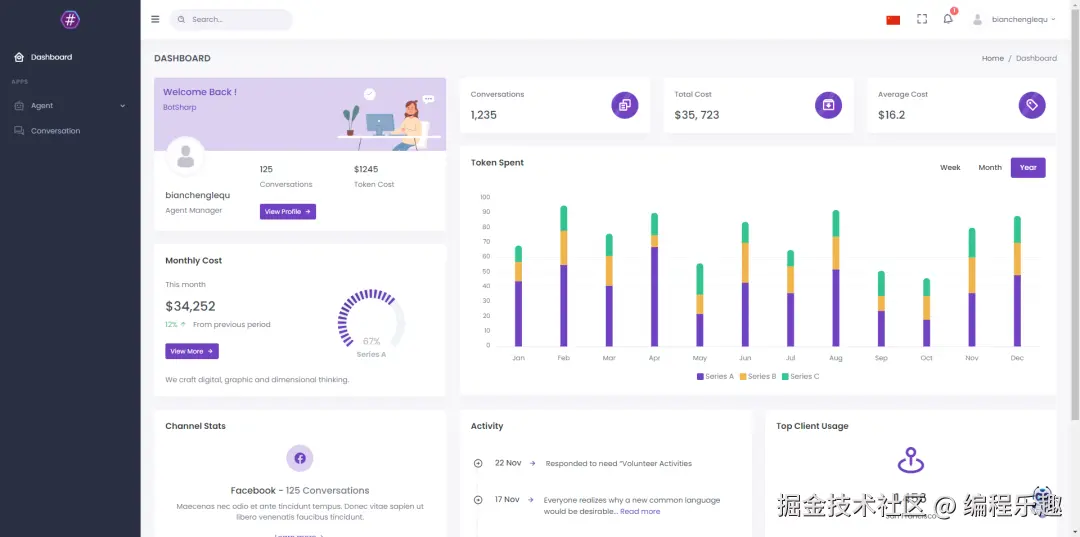
Task: Click the profile picture placeholder in welcome card
Action: pyautogui.click(x=185, y=157)
